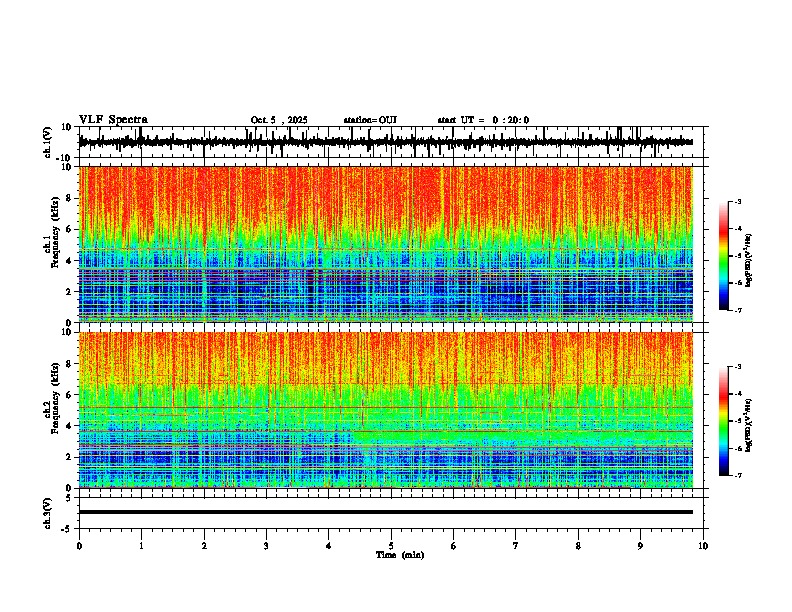Click time axis tick label "6"

tap(454, 546)
